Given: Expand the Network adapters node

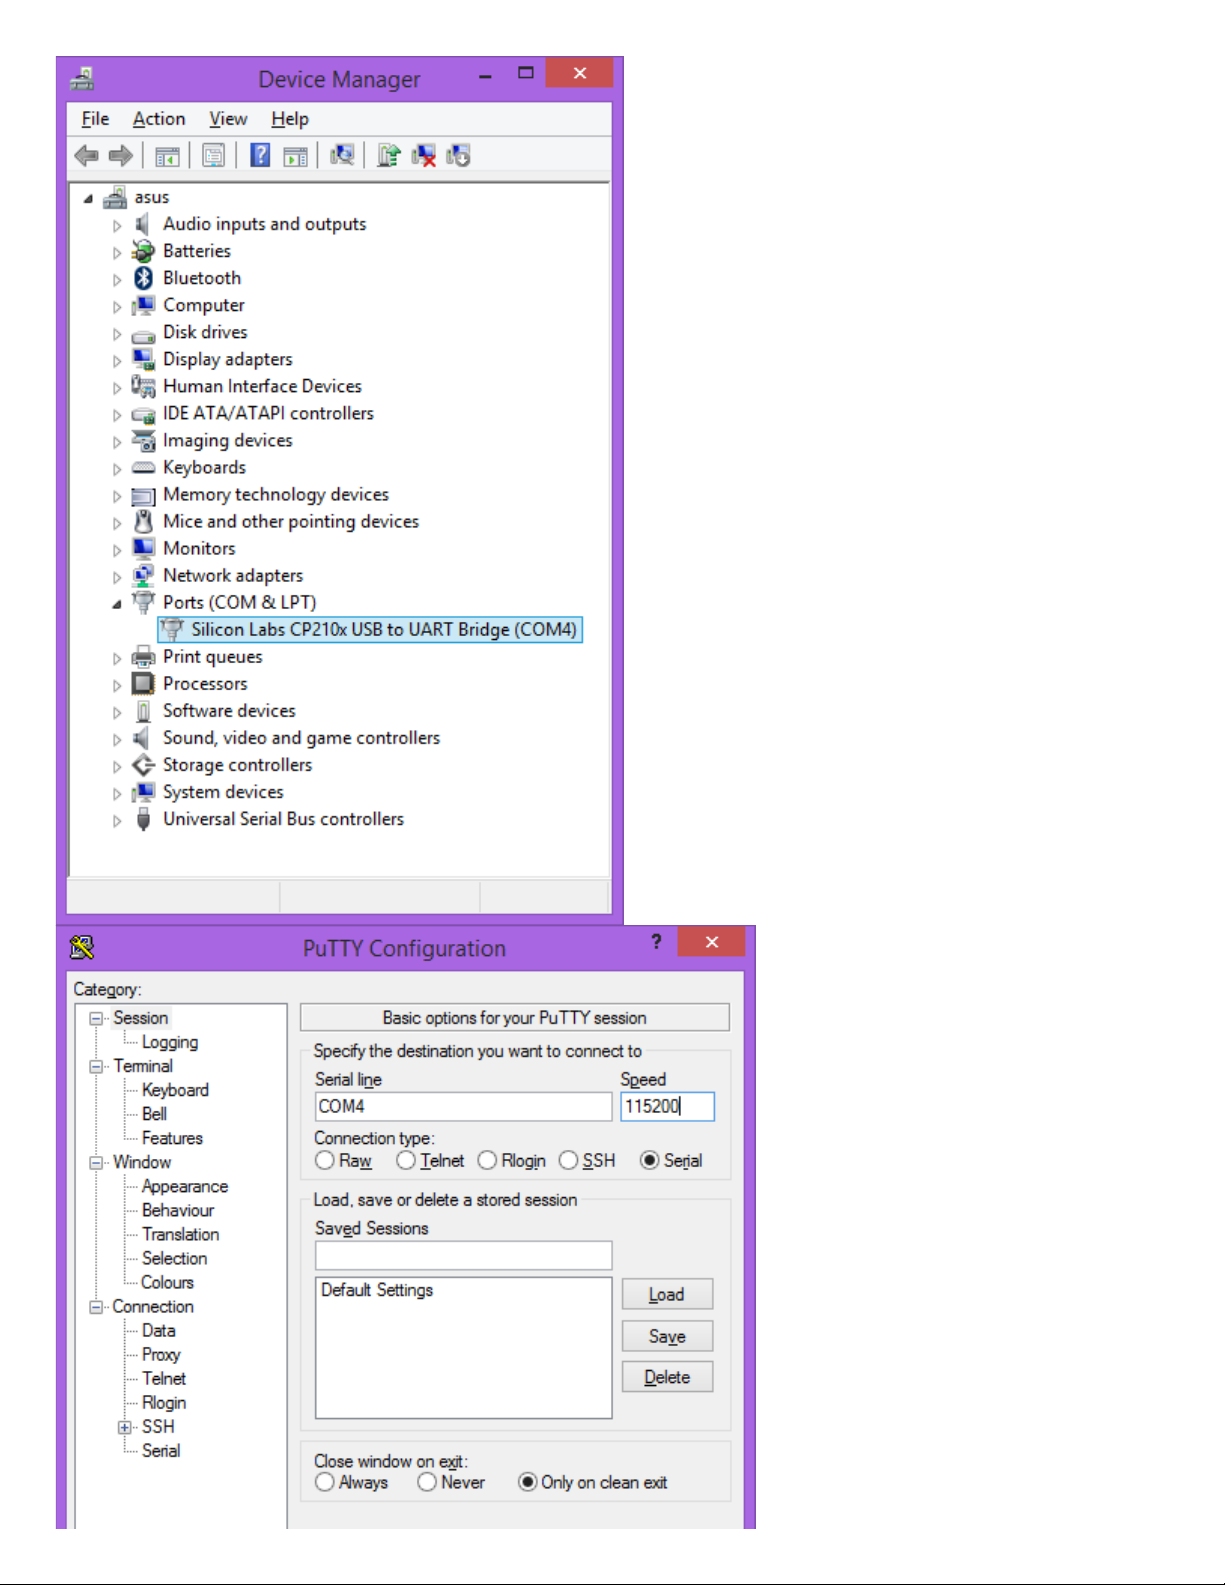Looking at the screenshot, I should tap(117, 577).
